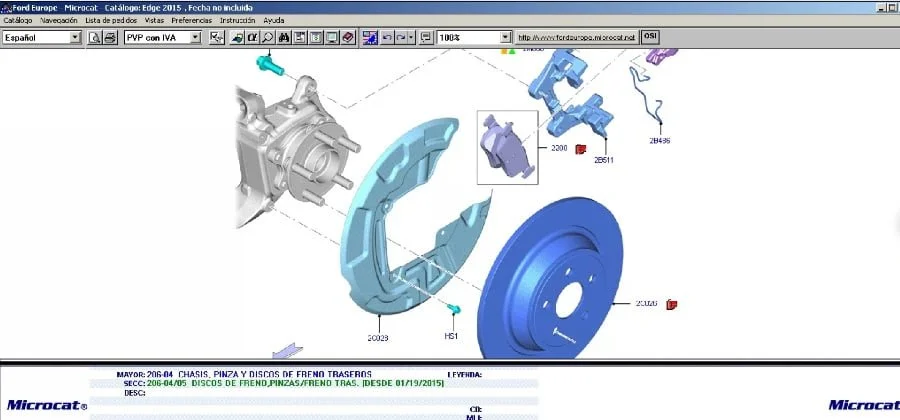Viewport: 900px width, 420px height.
Task: Open the Instrucción menu
Action: (x=238, y=20)
